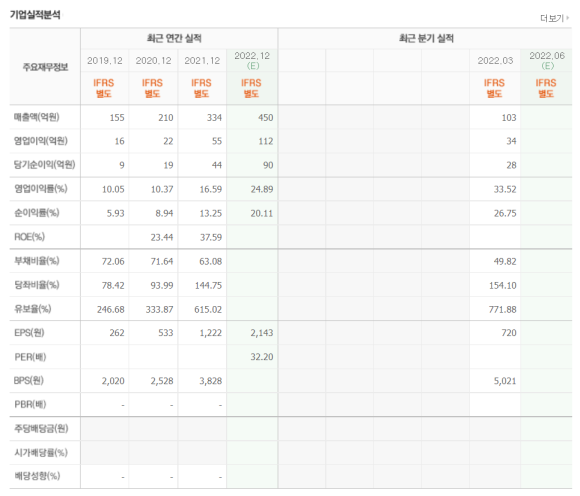Click the 주요재무정보 header cell
The image size is (580, 496).
coord(45,67)
